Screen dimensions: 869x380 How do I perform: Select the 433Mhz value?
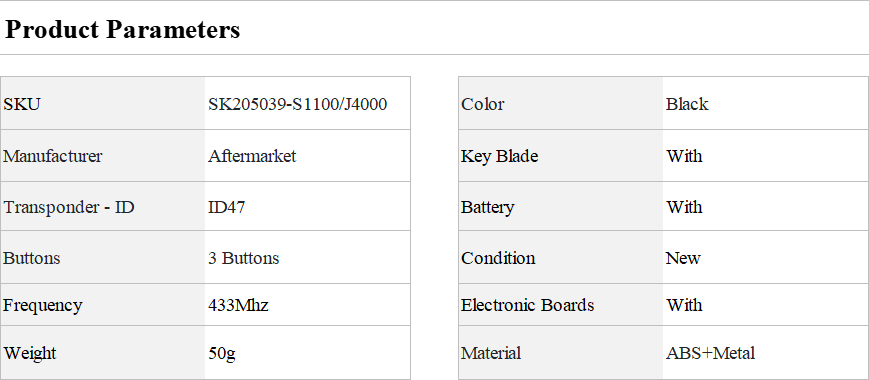238,305
